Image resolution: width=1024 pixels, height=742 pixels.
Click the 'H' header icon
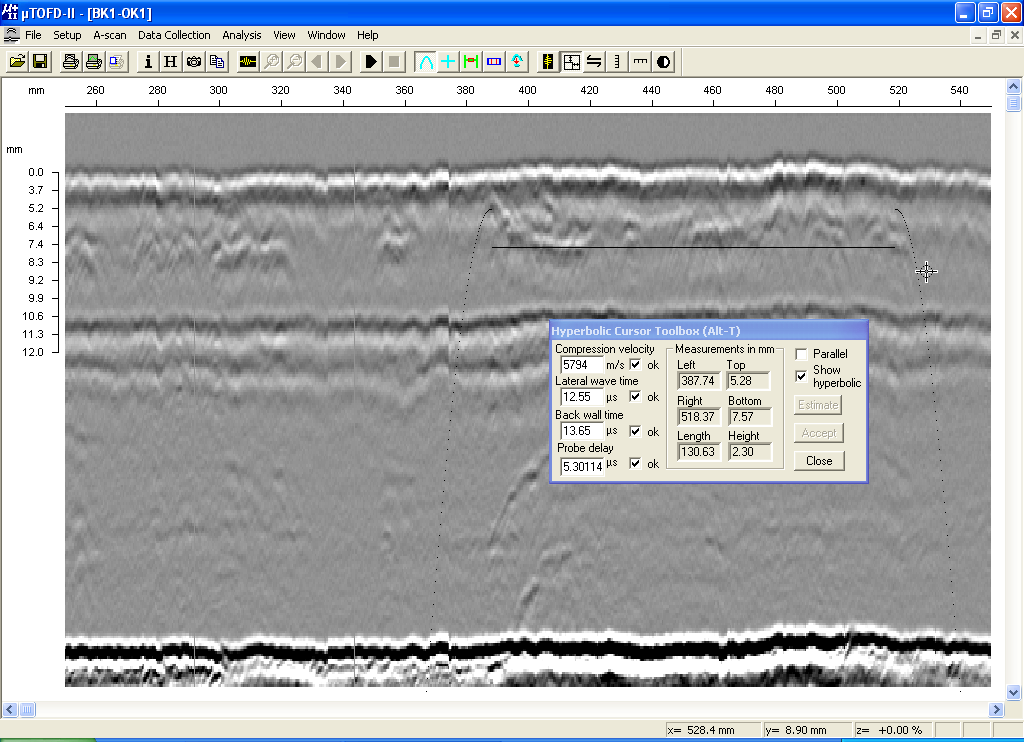[x=170, y=61]
